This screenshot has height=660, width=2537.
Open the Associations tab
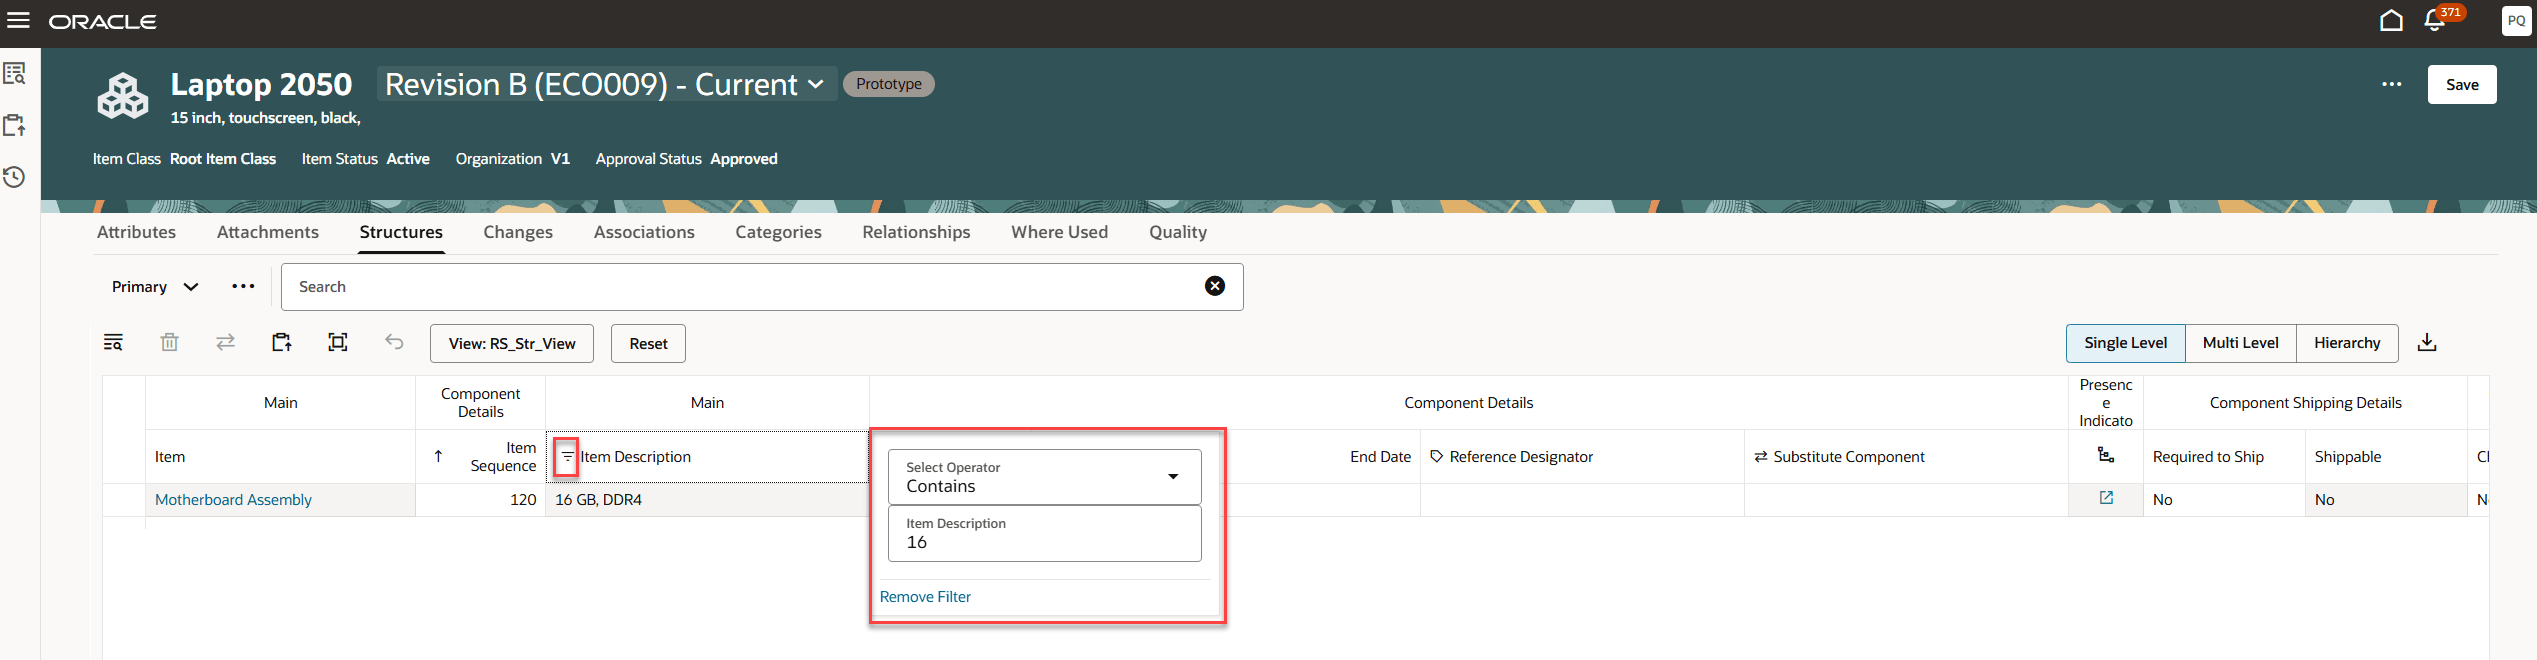[x=644, y=232]
